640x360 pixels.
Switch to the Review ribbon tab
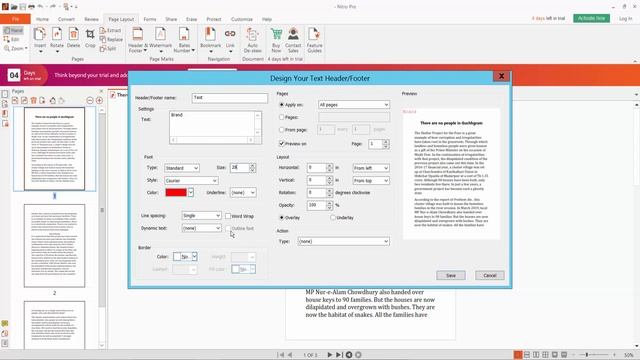pyautogui.click(x=91, y=19)
